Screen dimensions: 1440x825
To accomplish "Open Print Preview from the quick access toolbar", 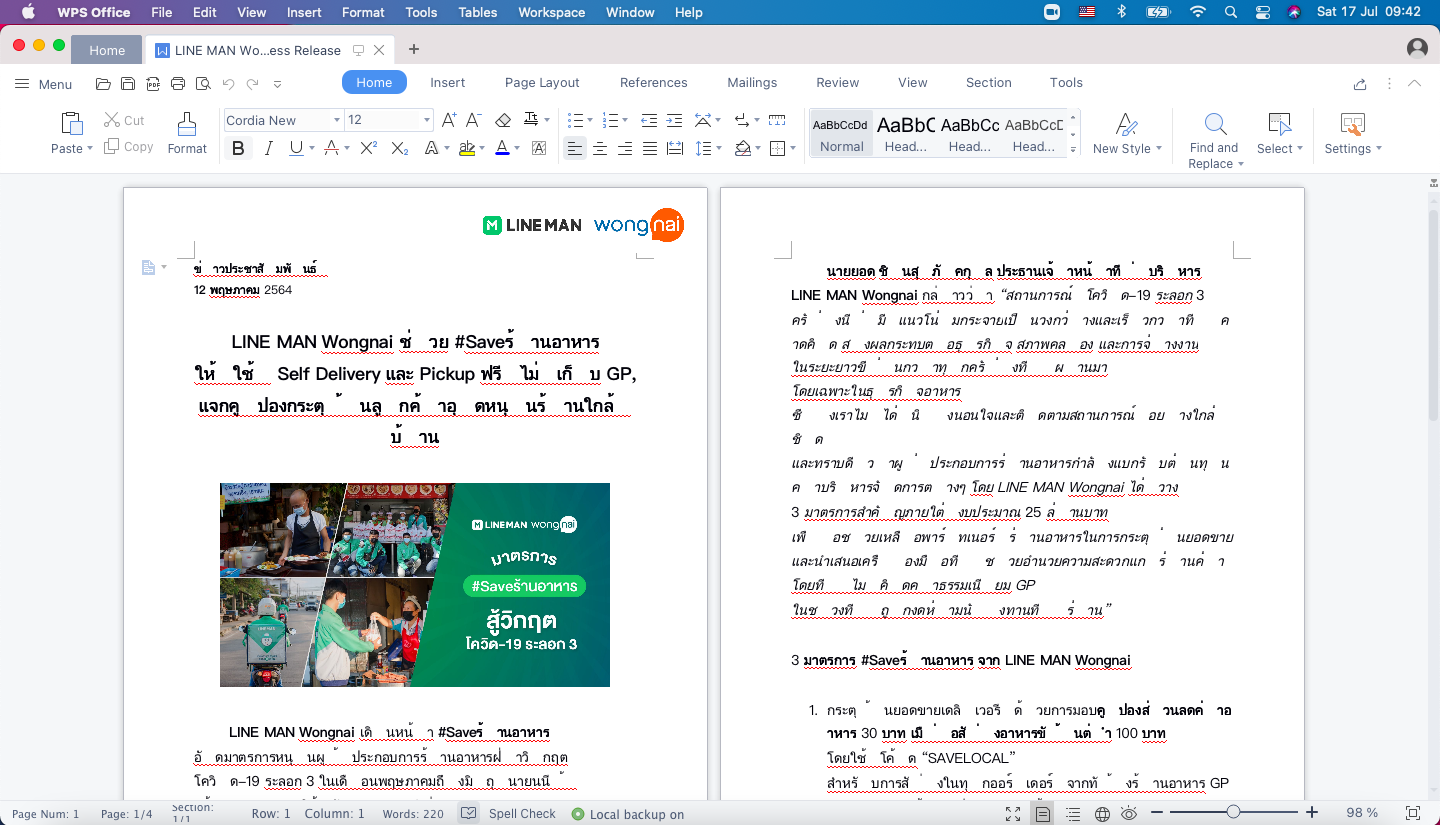I will (203, 84).
